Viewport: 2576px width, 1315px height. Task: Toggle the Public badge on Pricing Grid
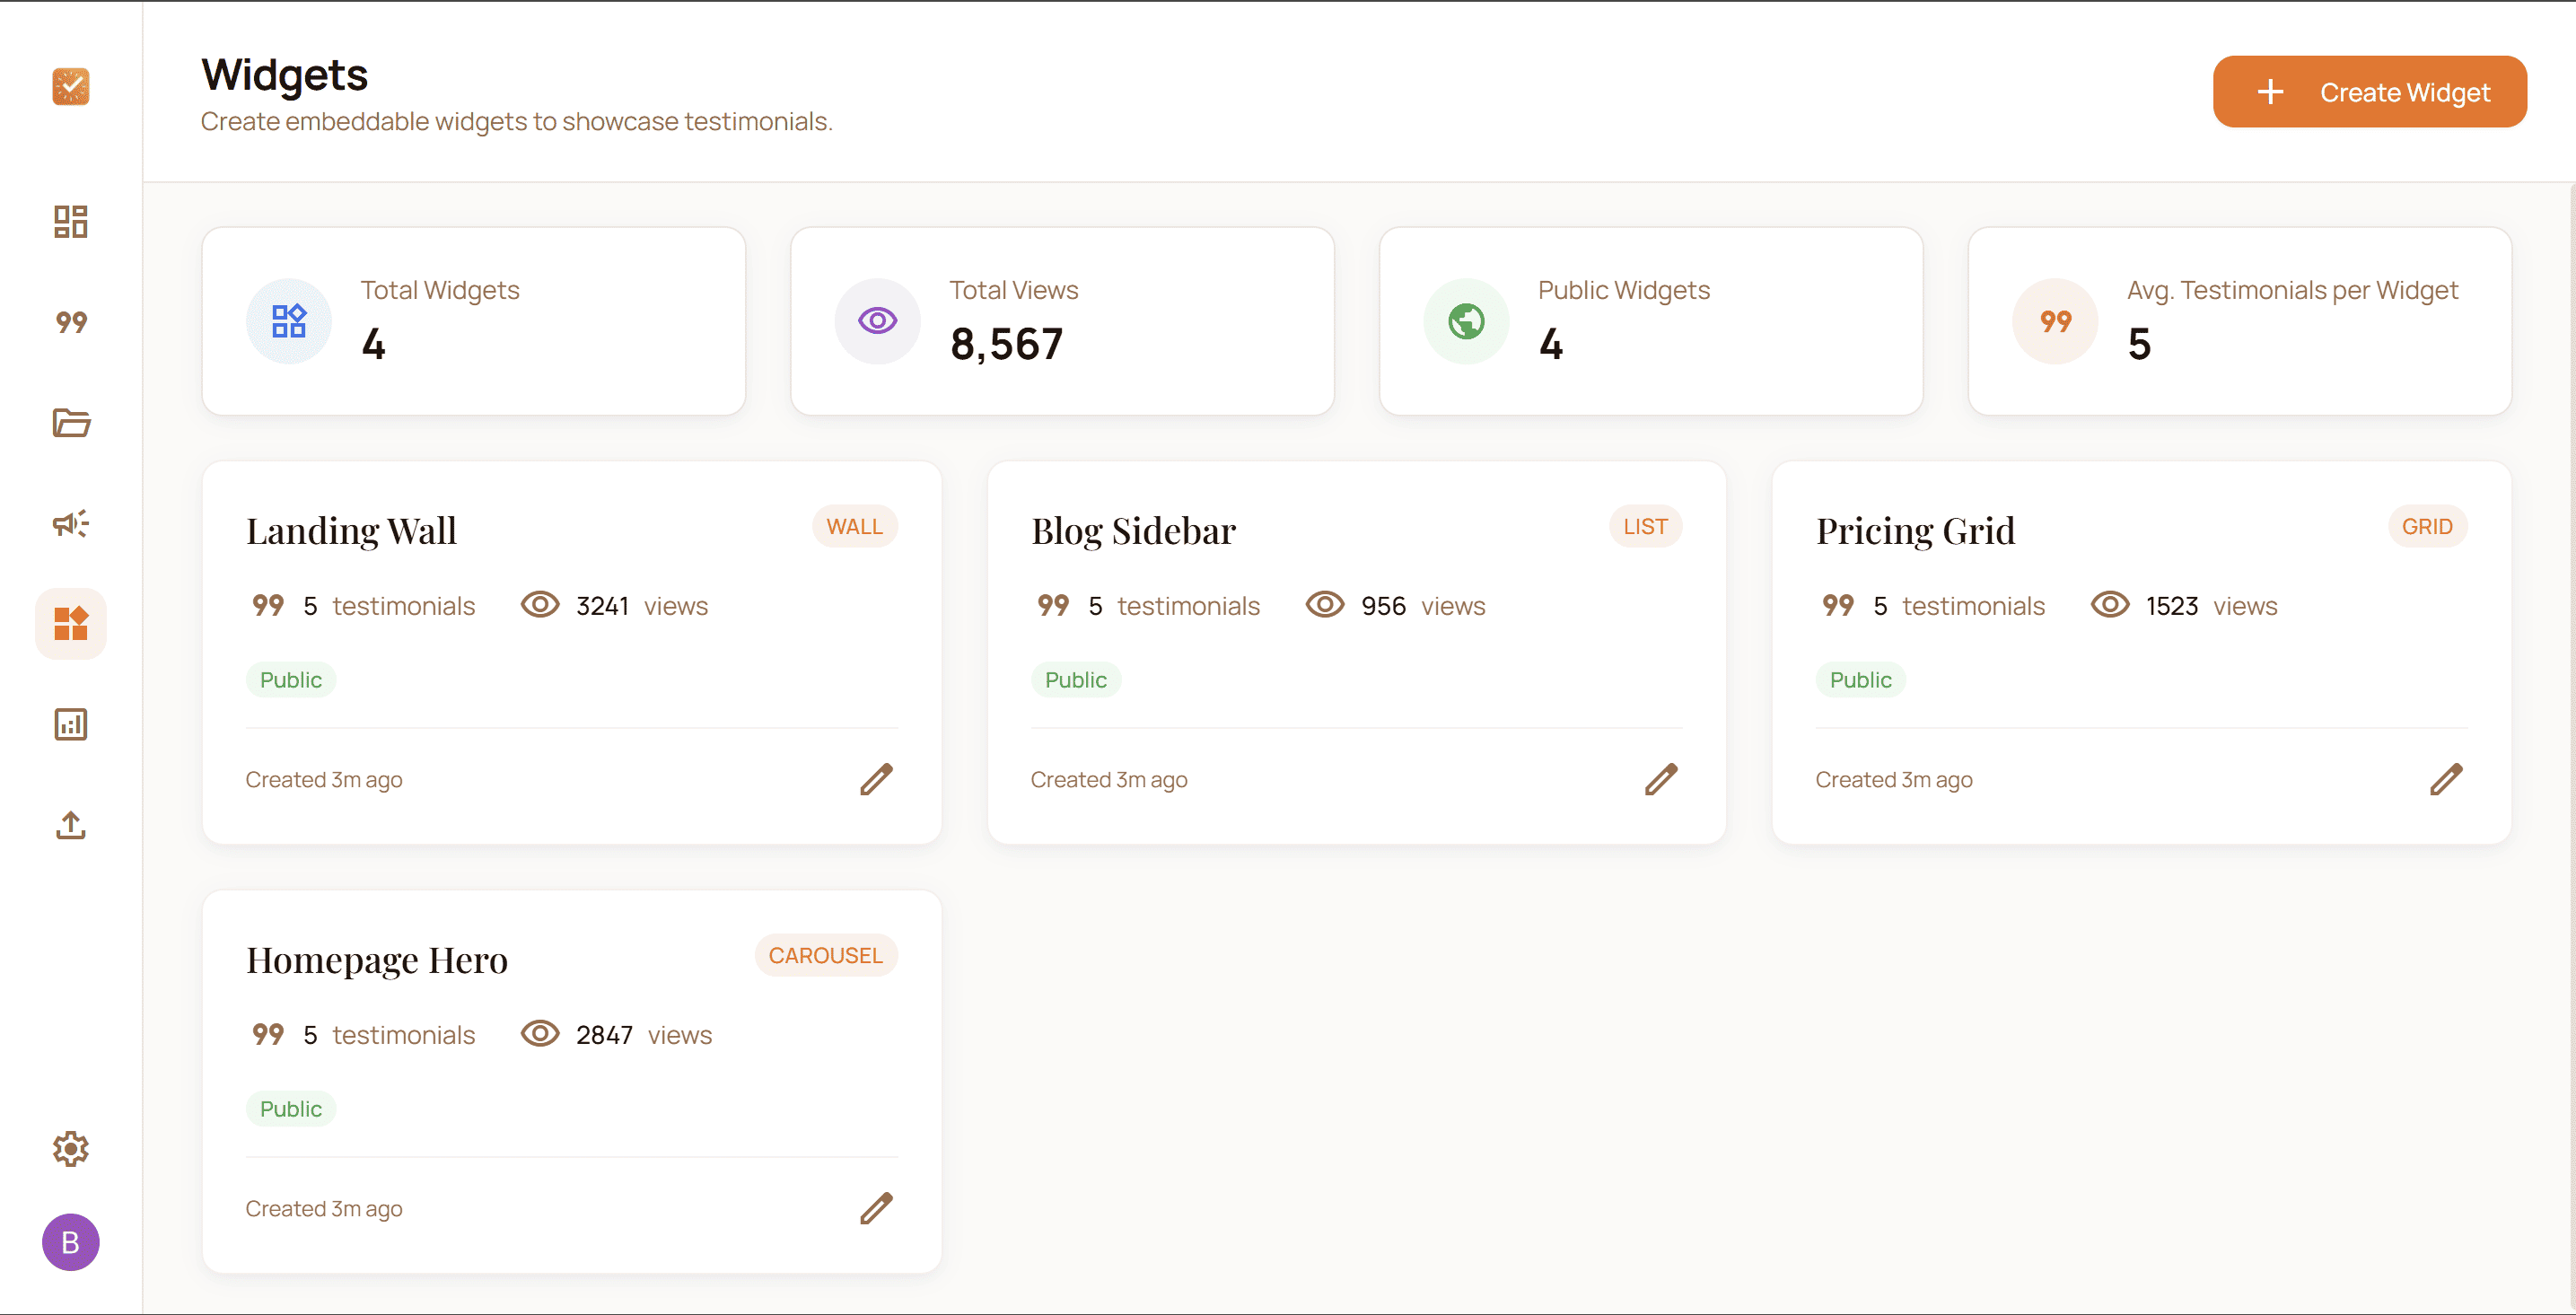(1860, 679)
